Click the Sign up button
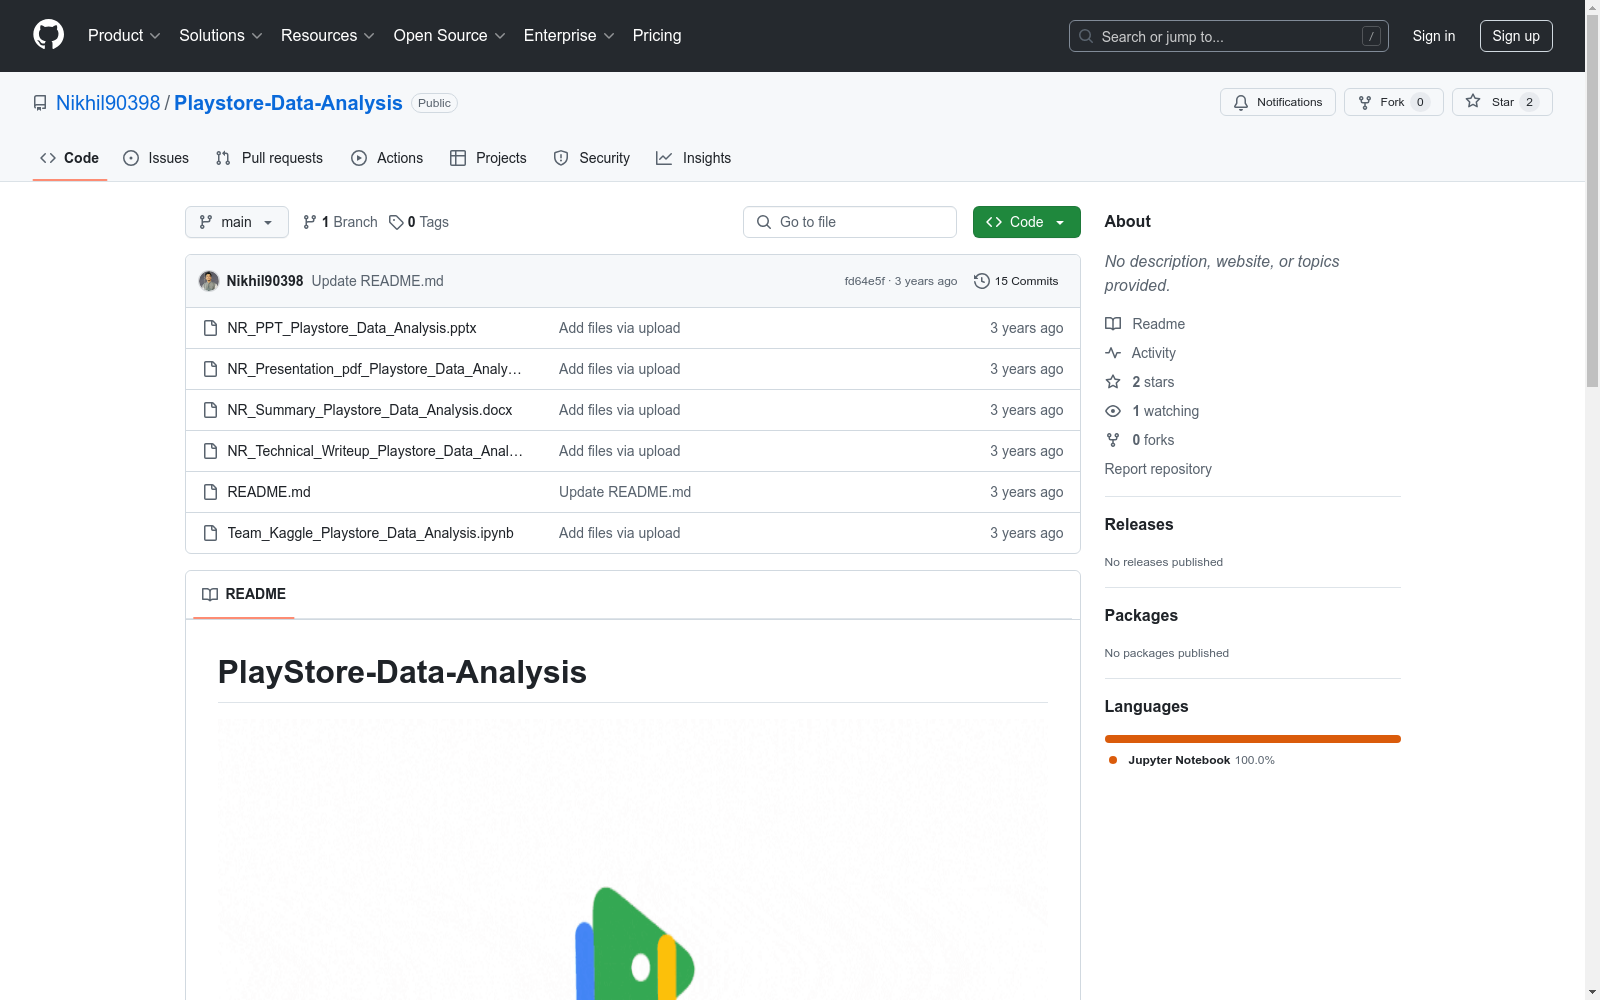 coord(1516,36)
